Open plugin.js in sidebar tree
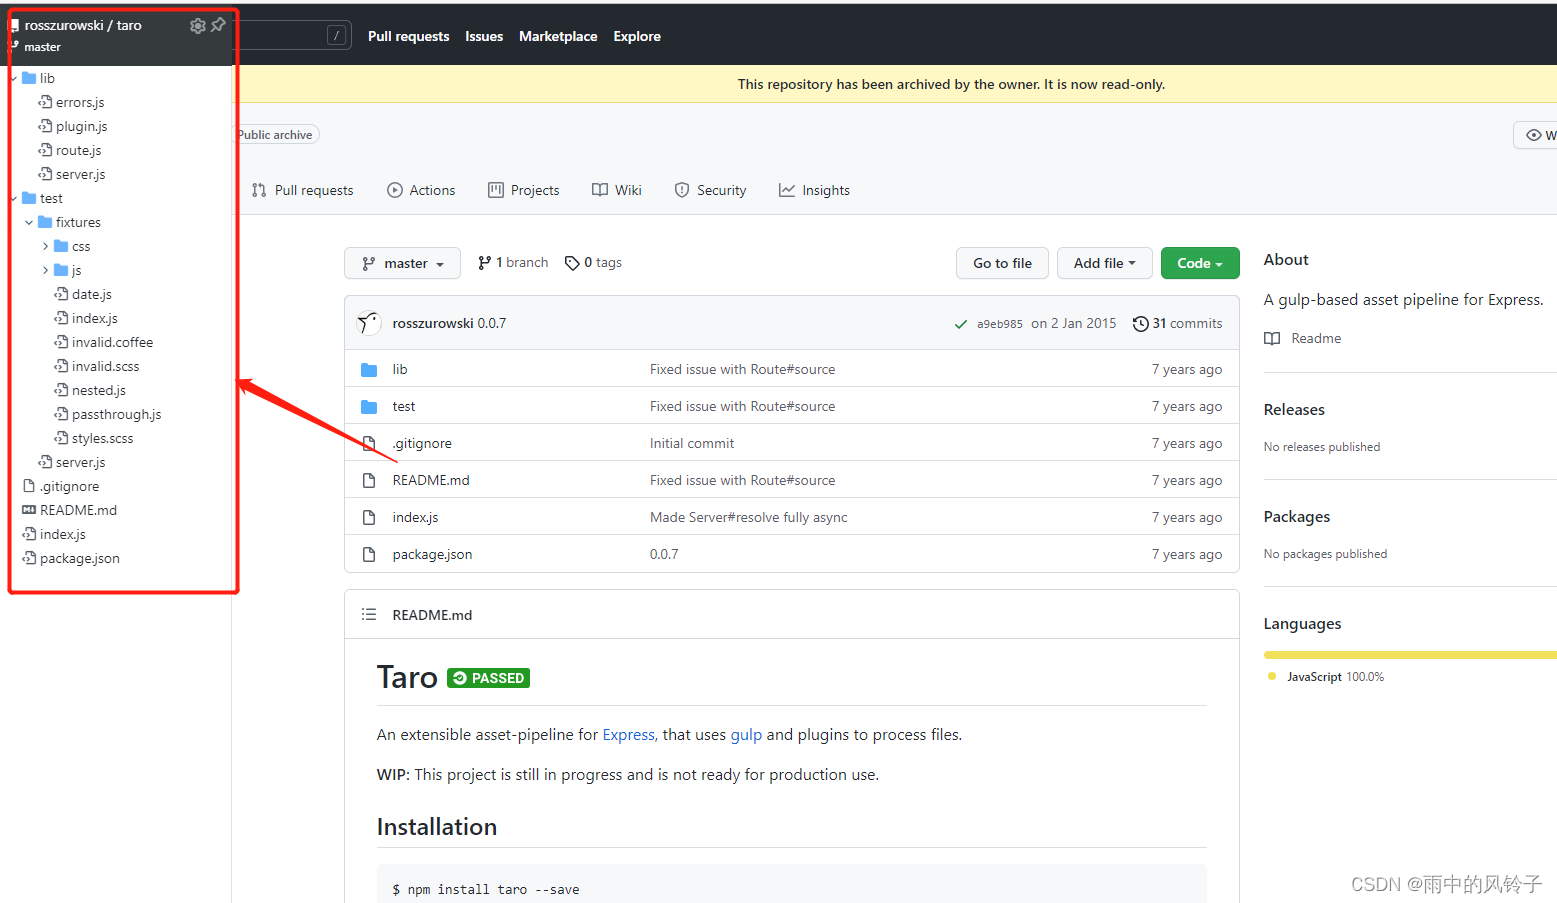The image size is (1557, 903). tap(81, 126)
